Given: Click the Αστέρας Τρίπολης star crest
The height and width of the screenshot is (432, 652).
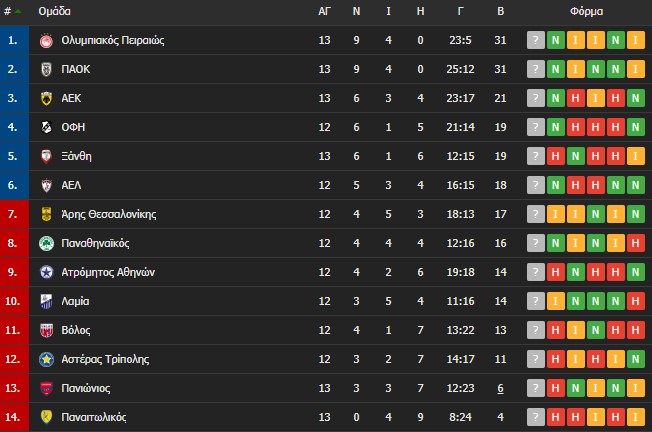Looking at the screenshot, I should (46, 359).
